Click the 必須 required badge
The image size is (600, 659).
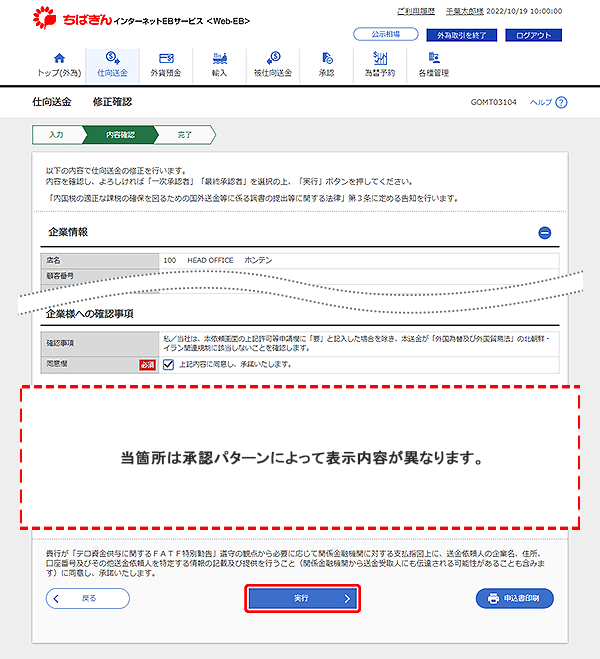coord(147,365)
